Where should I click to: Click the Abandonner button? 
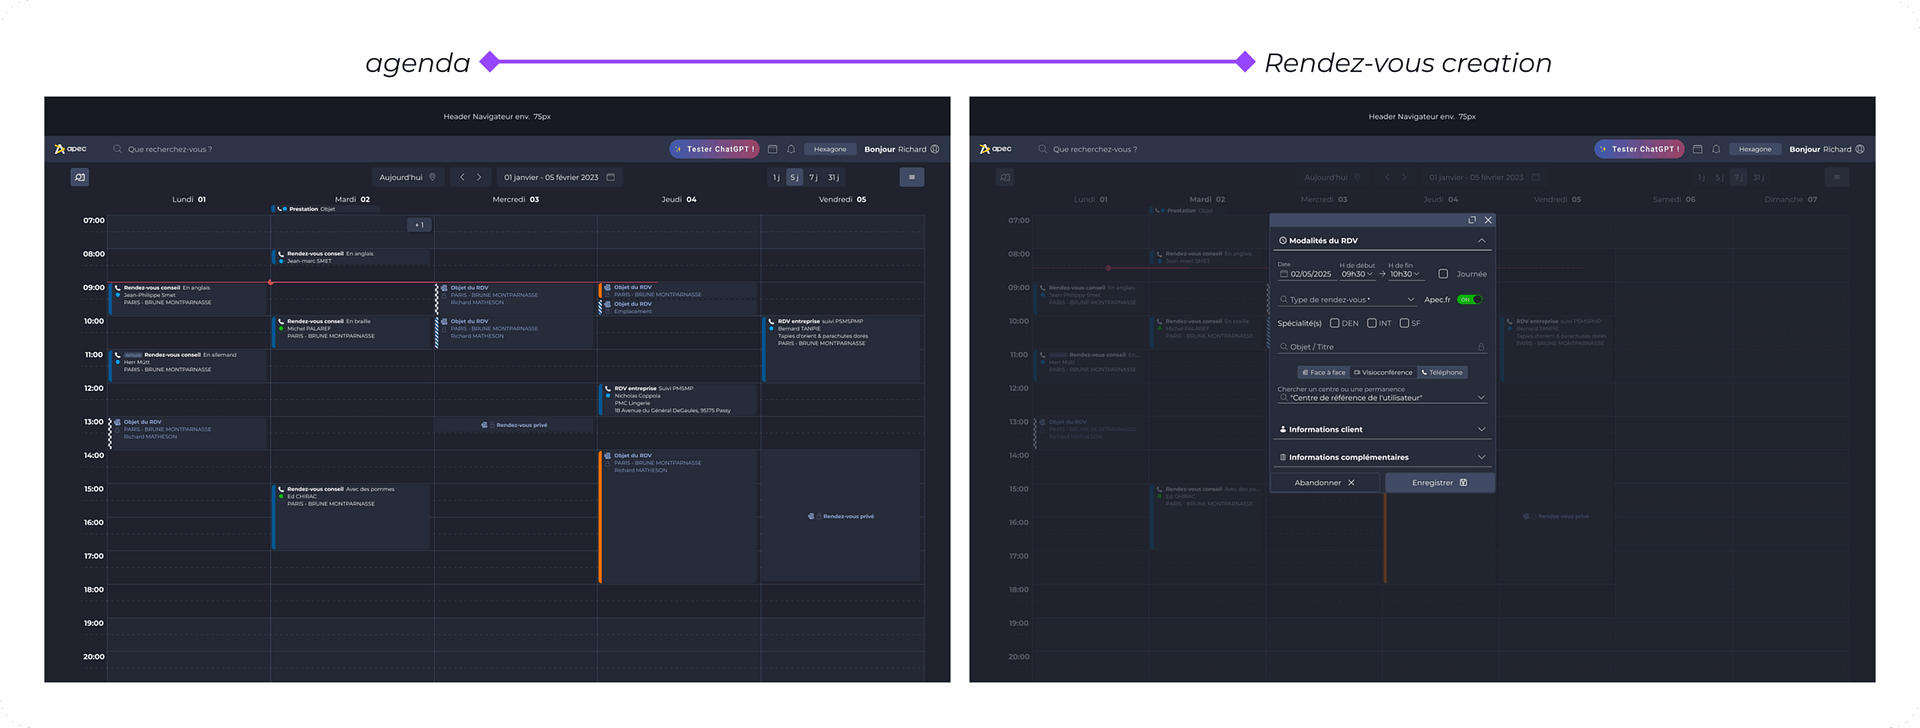tap(1325, 483)
